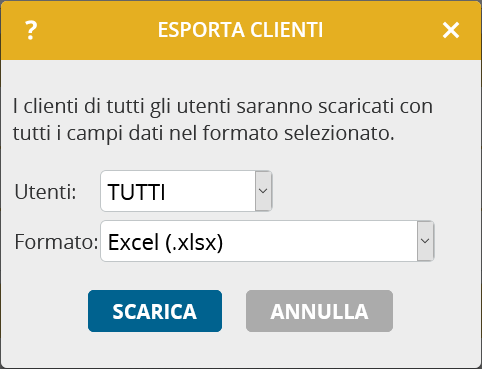The image size is (482, 369).
Task: Show help using the white ? icon
Action: coord(31,30)
